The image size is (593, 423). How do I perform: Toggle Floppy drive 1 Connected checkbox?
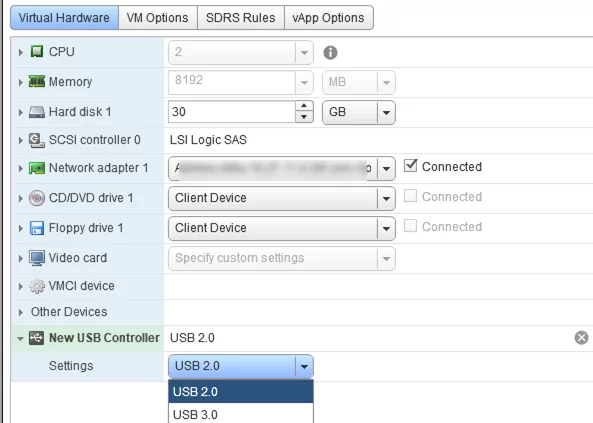coord(410,226)
